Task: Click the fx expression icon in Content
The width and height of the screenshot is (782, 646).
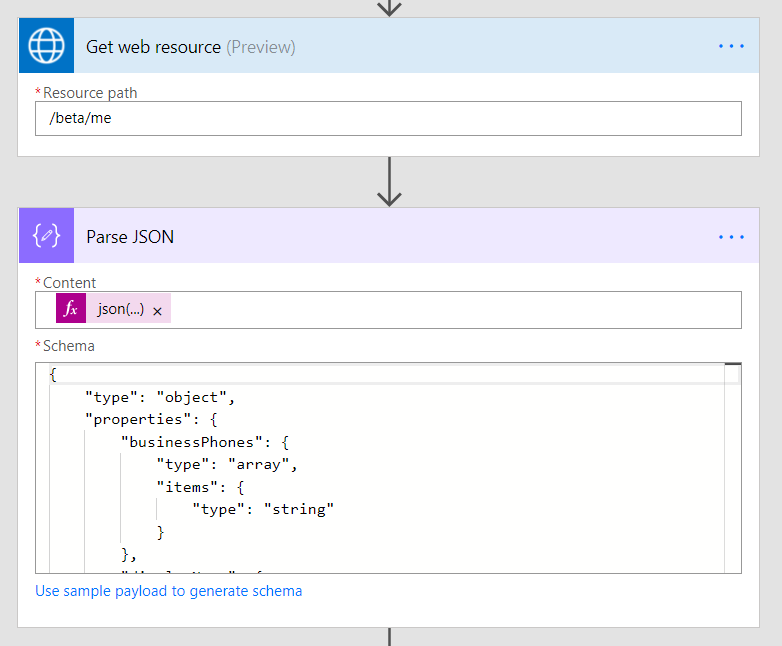Action: click(x=70, y=310)
